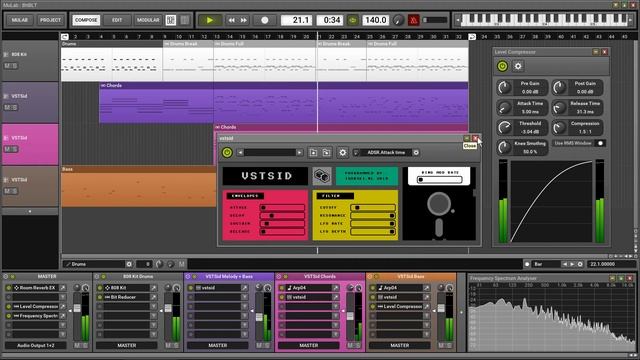
Task: Toggle the green loop button
Action: pos(353,20)
